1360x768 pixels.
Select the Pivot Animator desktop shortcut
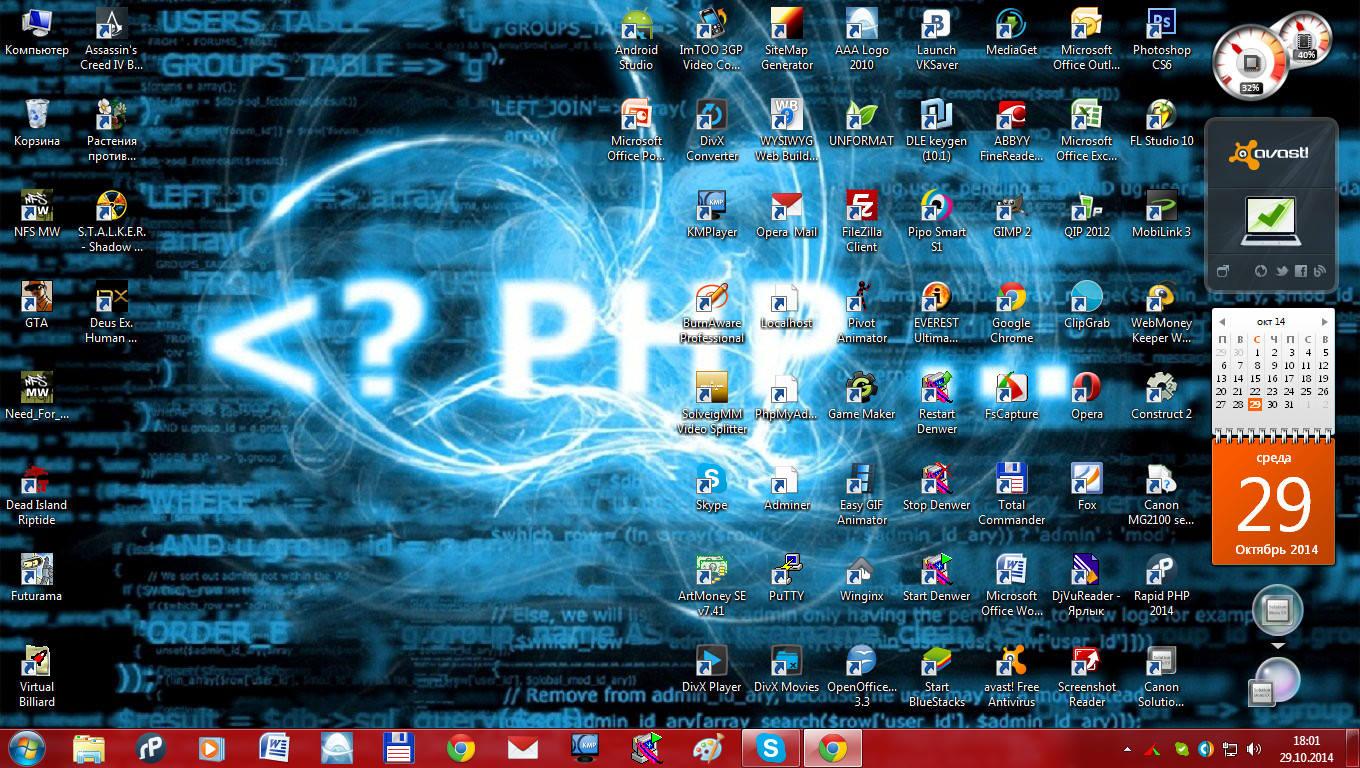861,313
